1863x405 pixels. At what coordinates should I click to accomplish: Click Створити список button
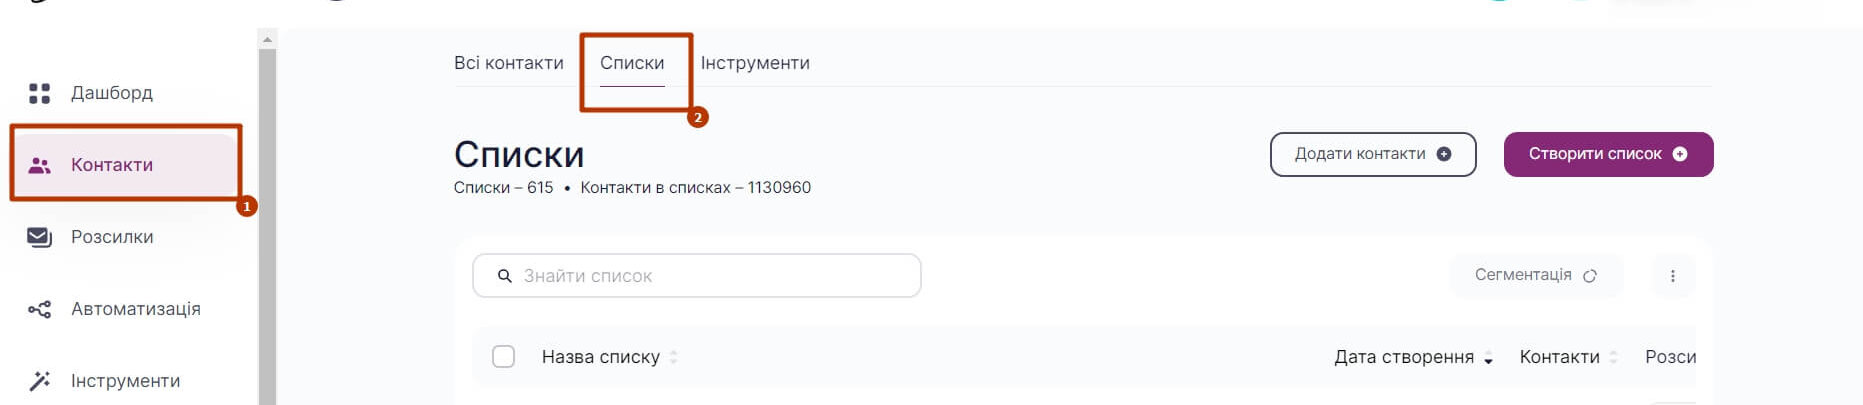(x=1608, y=154)
